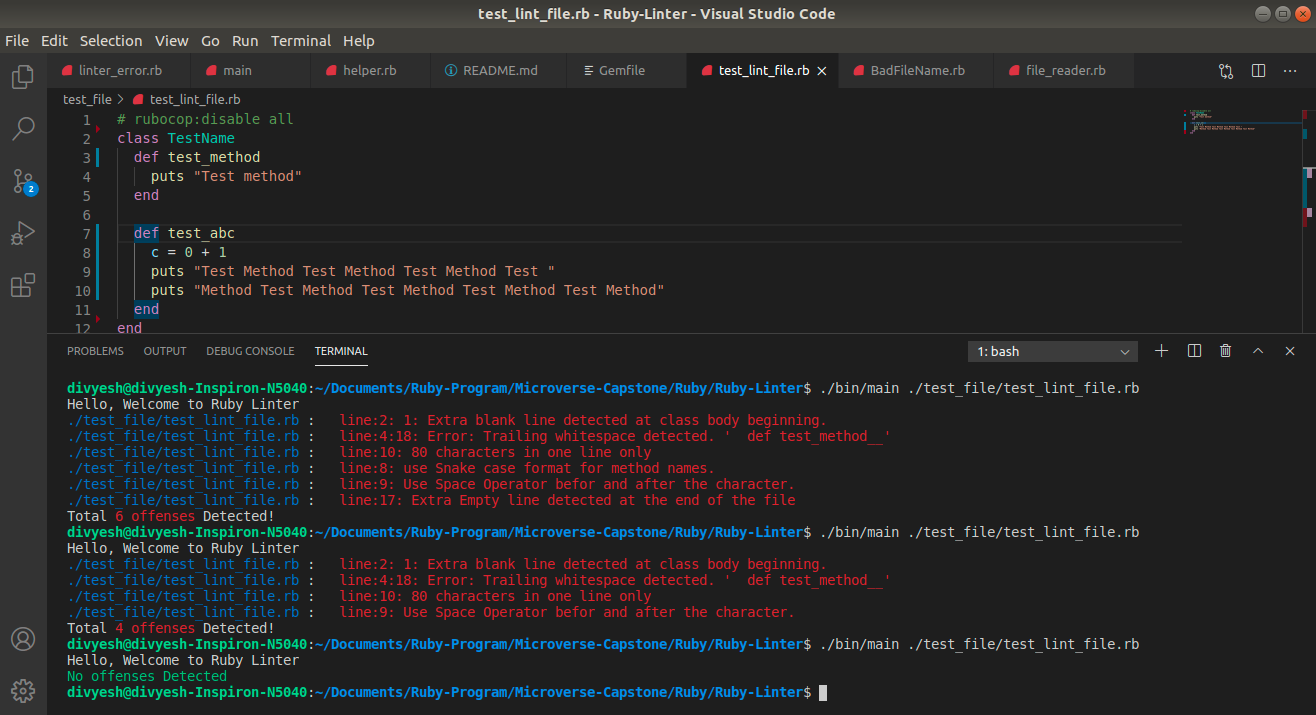Image resolution: width=1316 pixels, height=715 pixels.
Task: Click the Open Changes compare icon
Action: click(1226, 71)
